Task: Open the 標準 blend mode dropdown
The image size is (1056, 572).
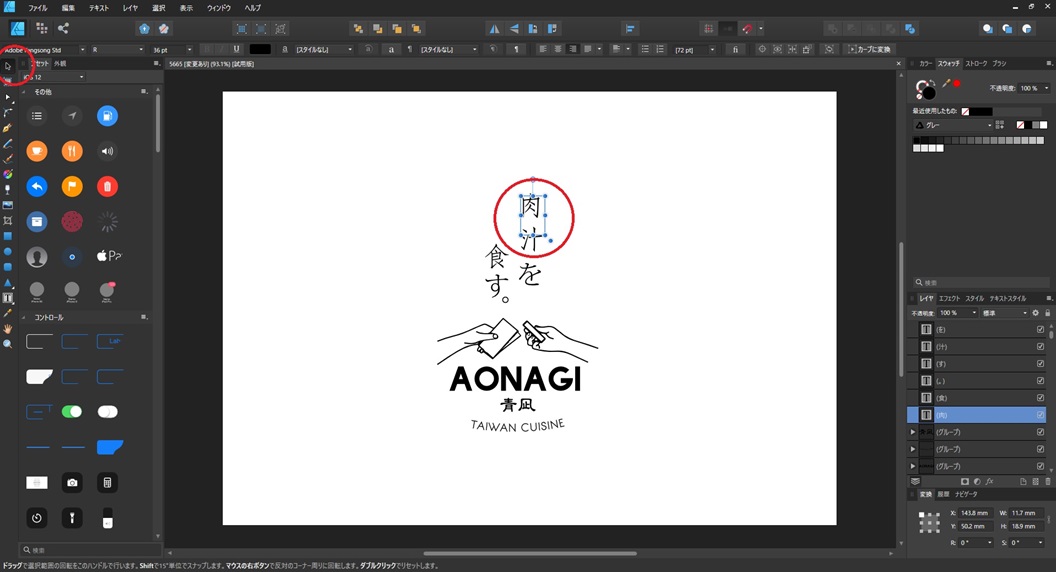Action: pyautogui.click(x=1005, y=313)
